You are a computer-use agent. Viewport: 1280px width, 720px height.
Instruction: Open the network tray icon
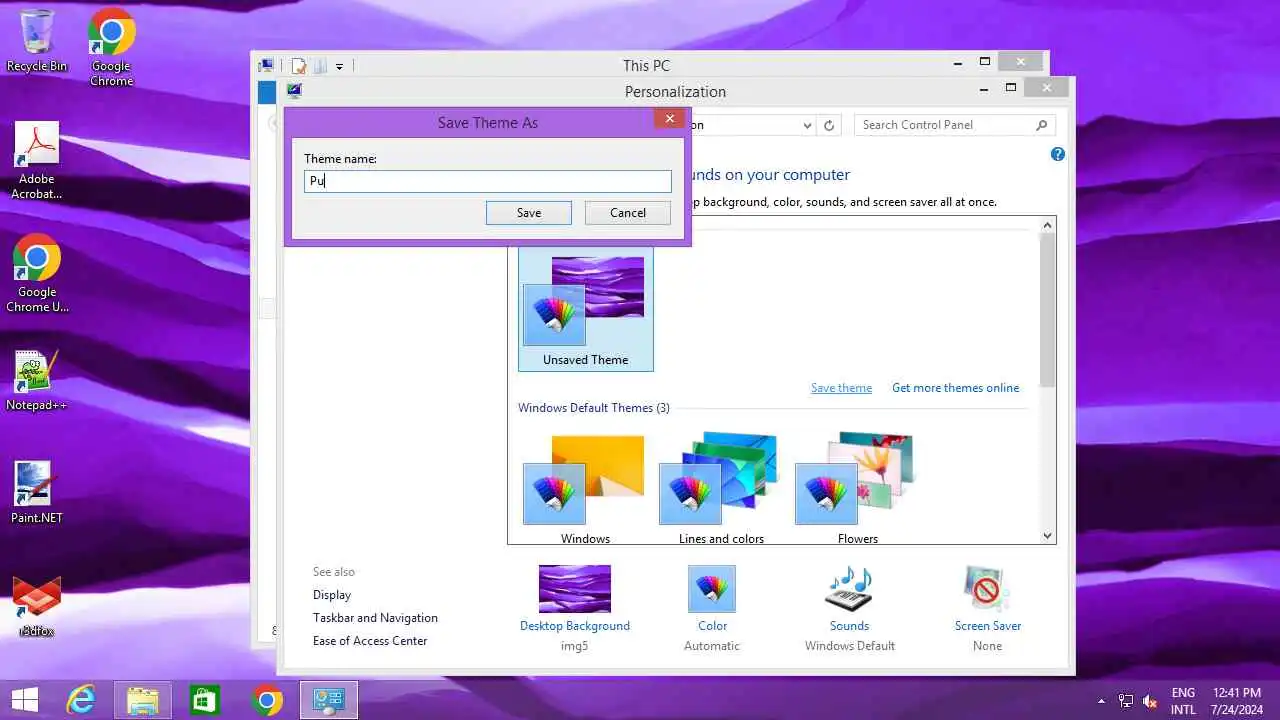pyautogui.click(x=1126, y=701)
